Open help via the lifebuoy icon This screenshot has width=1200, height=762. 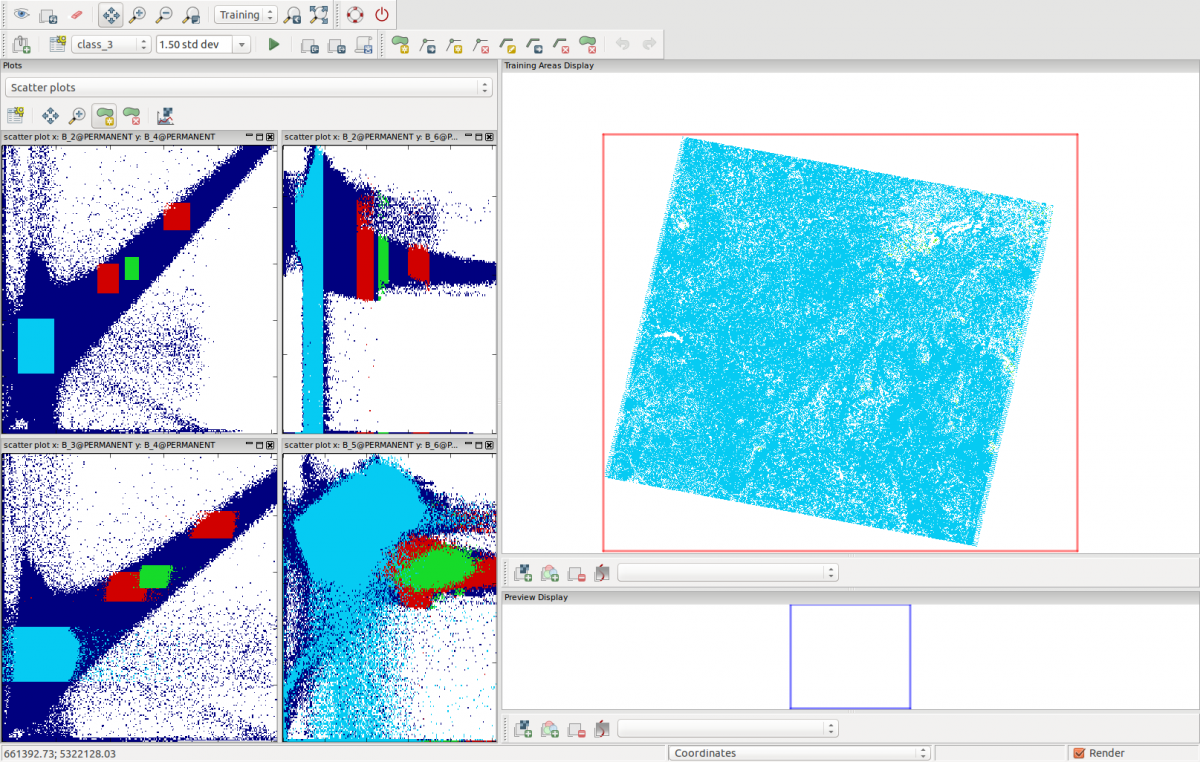coord(355,15)
